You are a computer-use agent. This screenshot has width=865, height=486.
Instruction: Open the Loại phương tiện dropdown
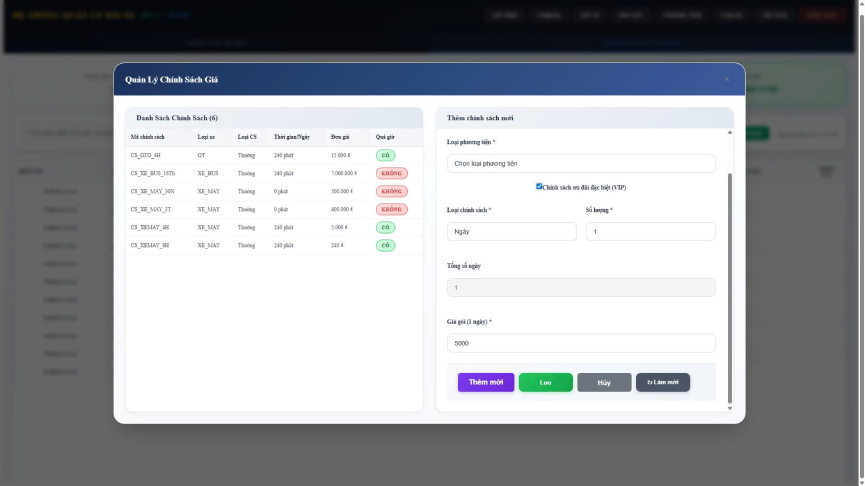pyautogui.click(x=581, y=163)
